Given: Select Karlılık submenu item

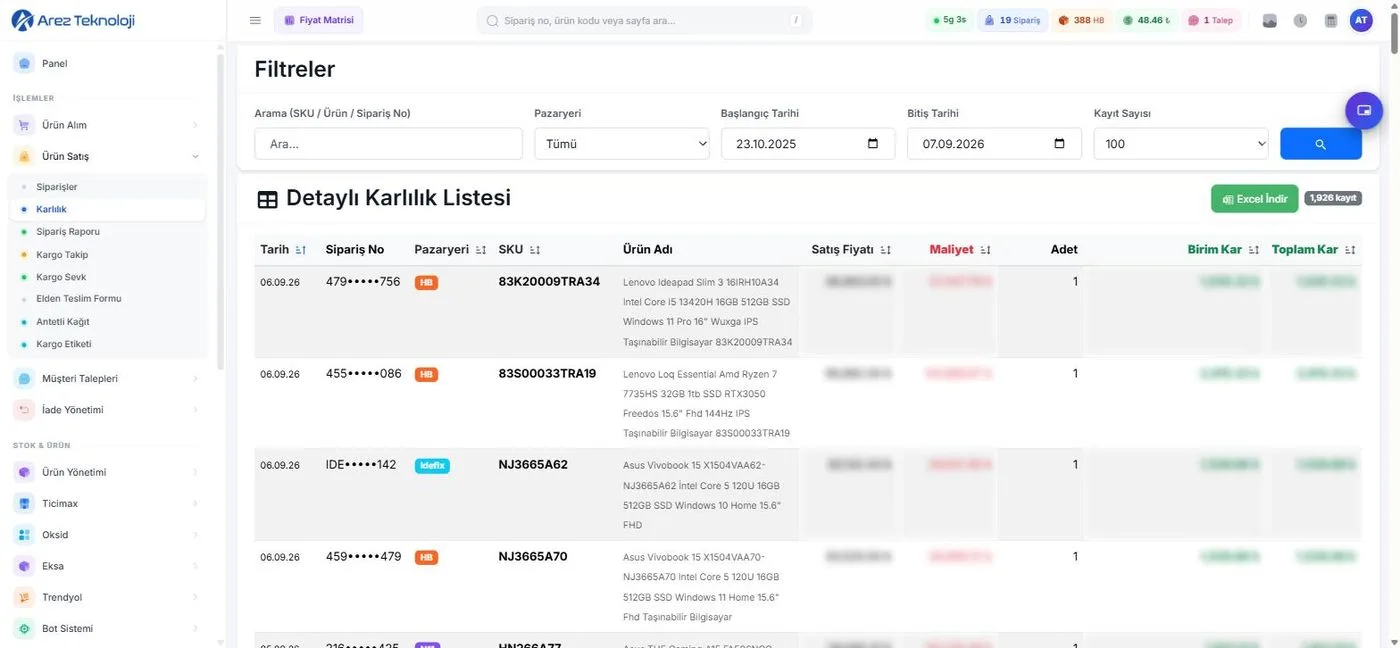Looking at the screenshot, I should point(107,209).
